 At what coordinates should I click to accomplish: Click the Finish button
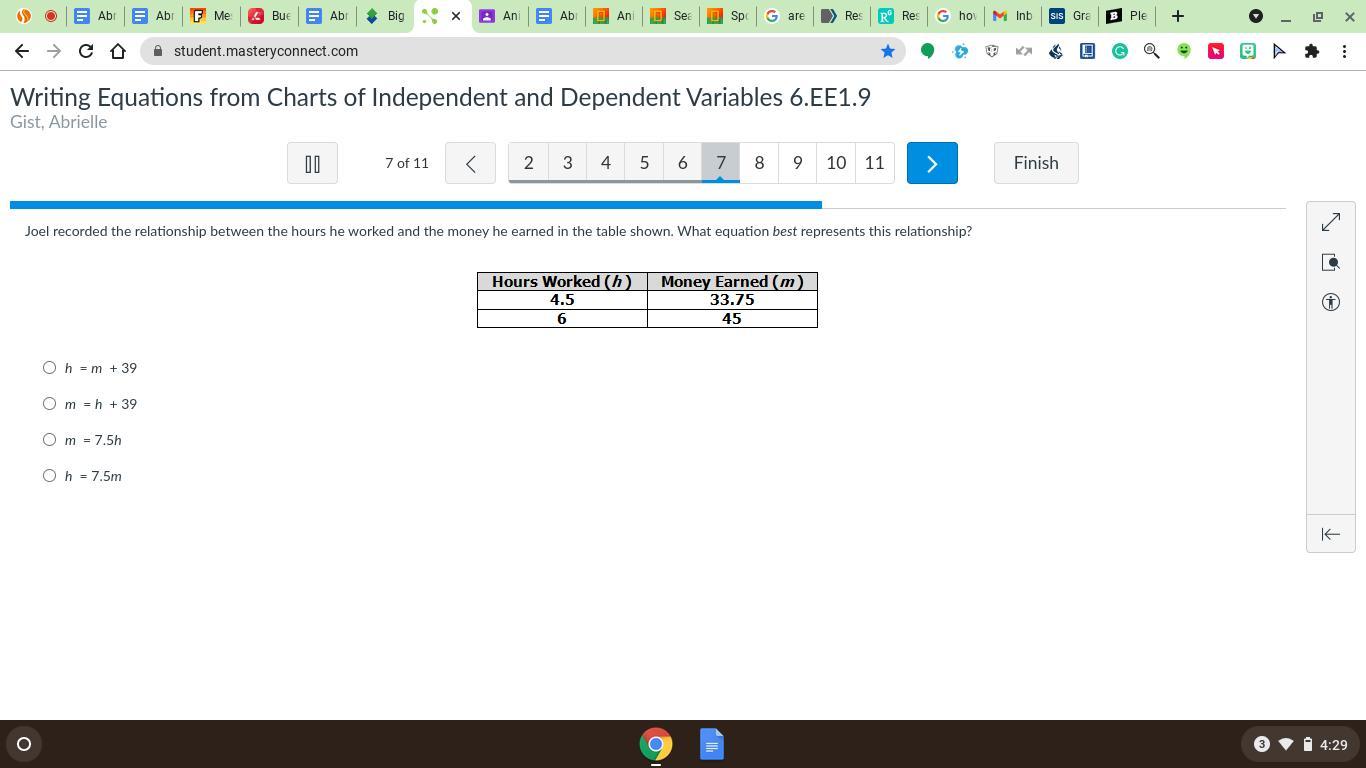point(1036,163)
